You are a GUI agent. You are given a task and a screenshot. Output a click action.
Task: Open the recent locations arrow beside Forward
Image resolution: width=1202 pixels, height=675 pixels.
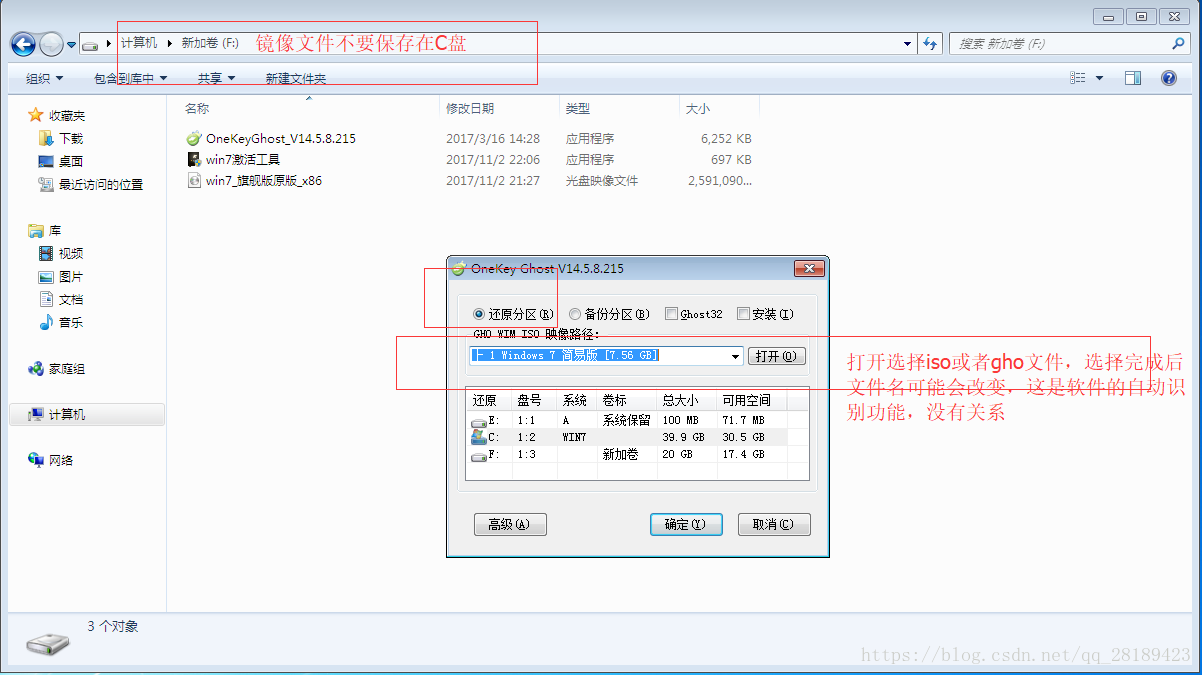71,45
